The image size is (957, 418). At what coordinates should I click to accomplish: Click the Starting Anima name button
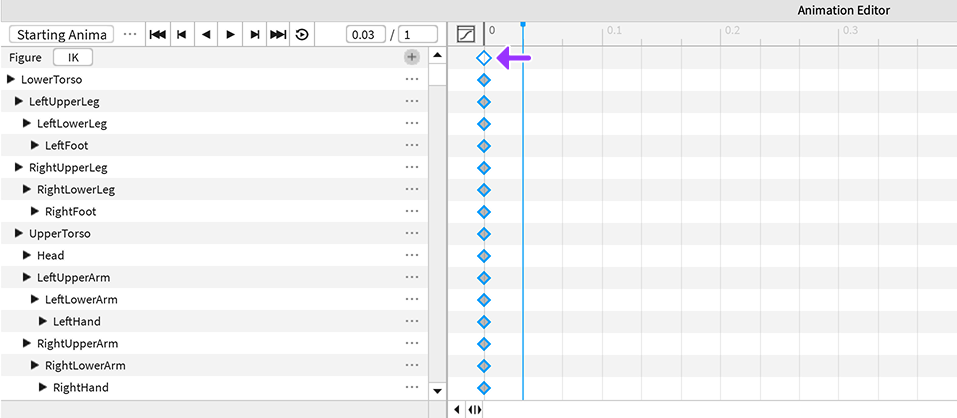62,35
